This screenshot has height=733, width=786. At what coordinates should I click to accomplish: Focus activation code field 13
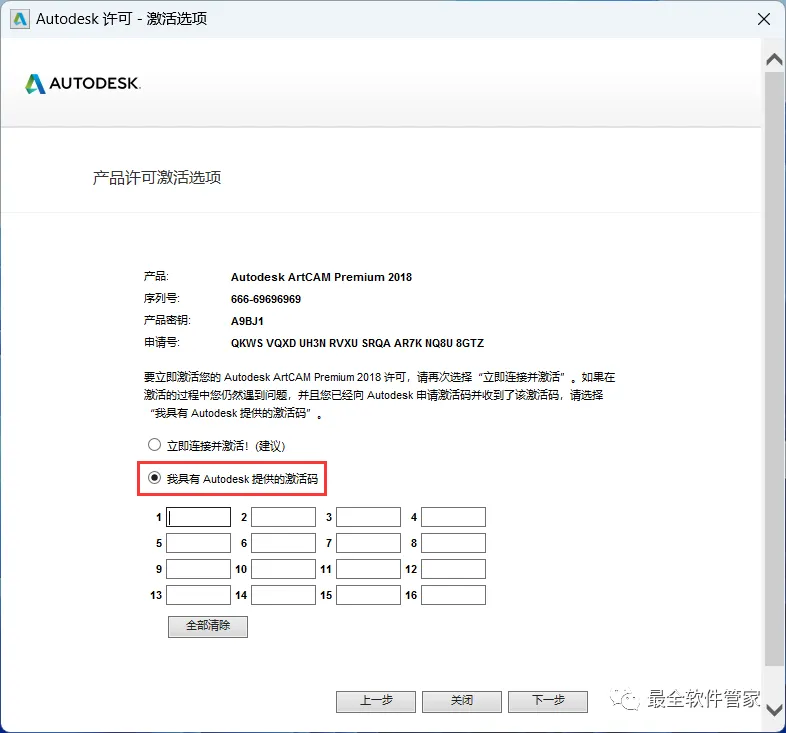click(199, 595)
